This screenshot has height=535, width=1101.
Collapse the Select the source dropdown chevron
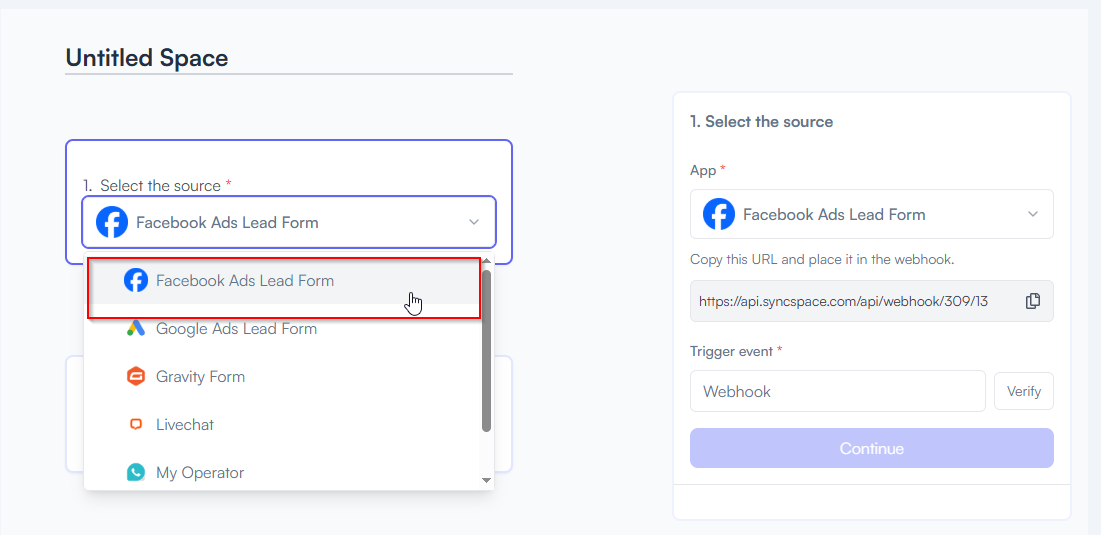[474, 223]
